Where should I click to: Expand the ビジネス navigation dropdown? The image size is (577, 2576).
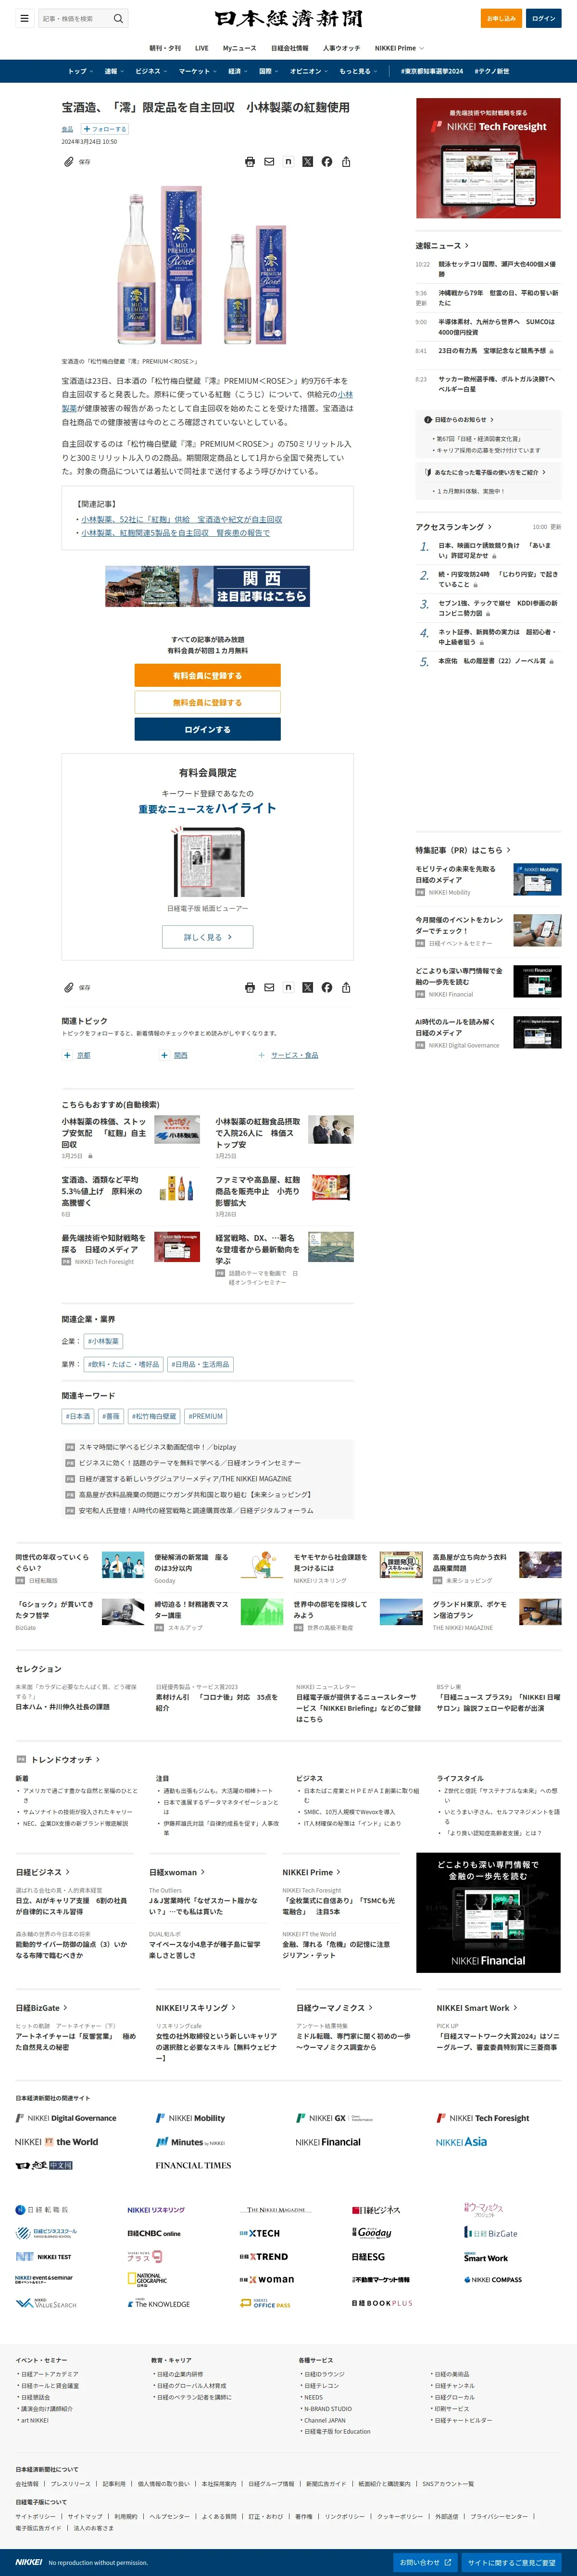(151, 71)
